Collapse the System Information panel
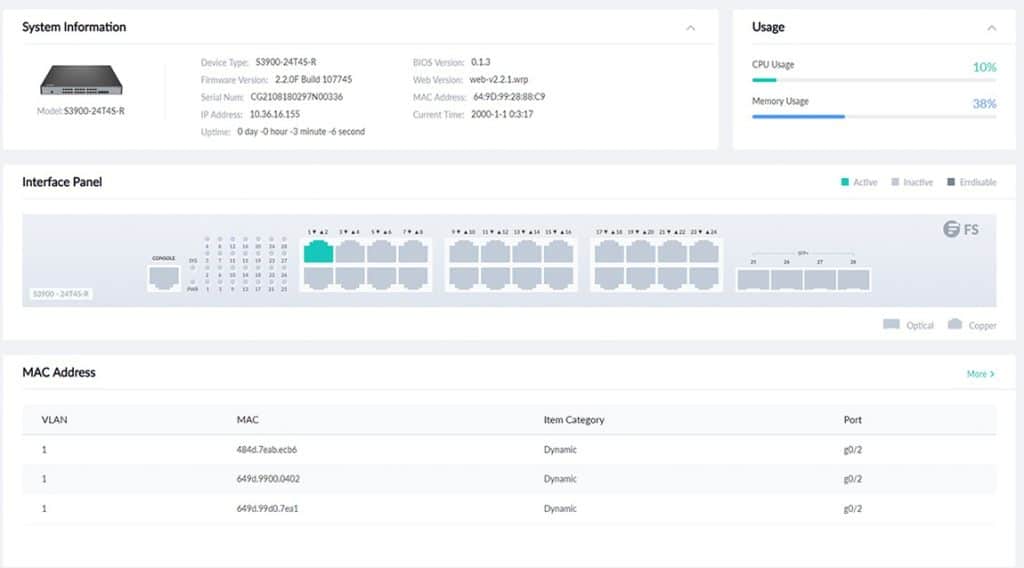The height and width of the screenshot is (568, 1024). pyautogui.click(x=690, y=28)
